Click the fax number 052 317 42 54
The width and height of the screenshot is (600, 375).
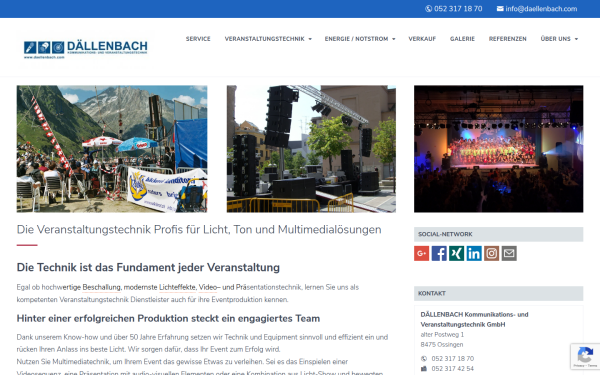click(x=453, y=368)
